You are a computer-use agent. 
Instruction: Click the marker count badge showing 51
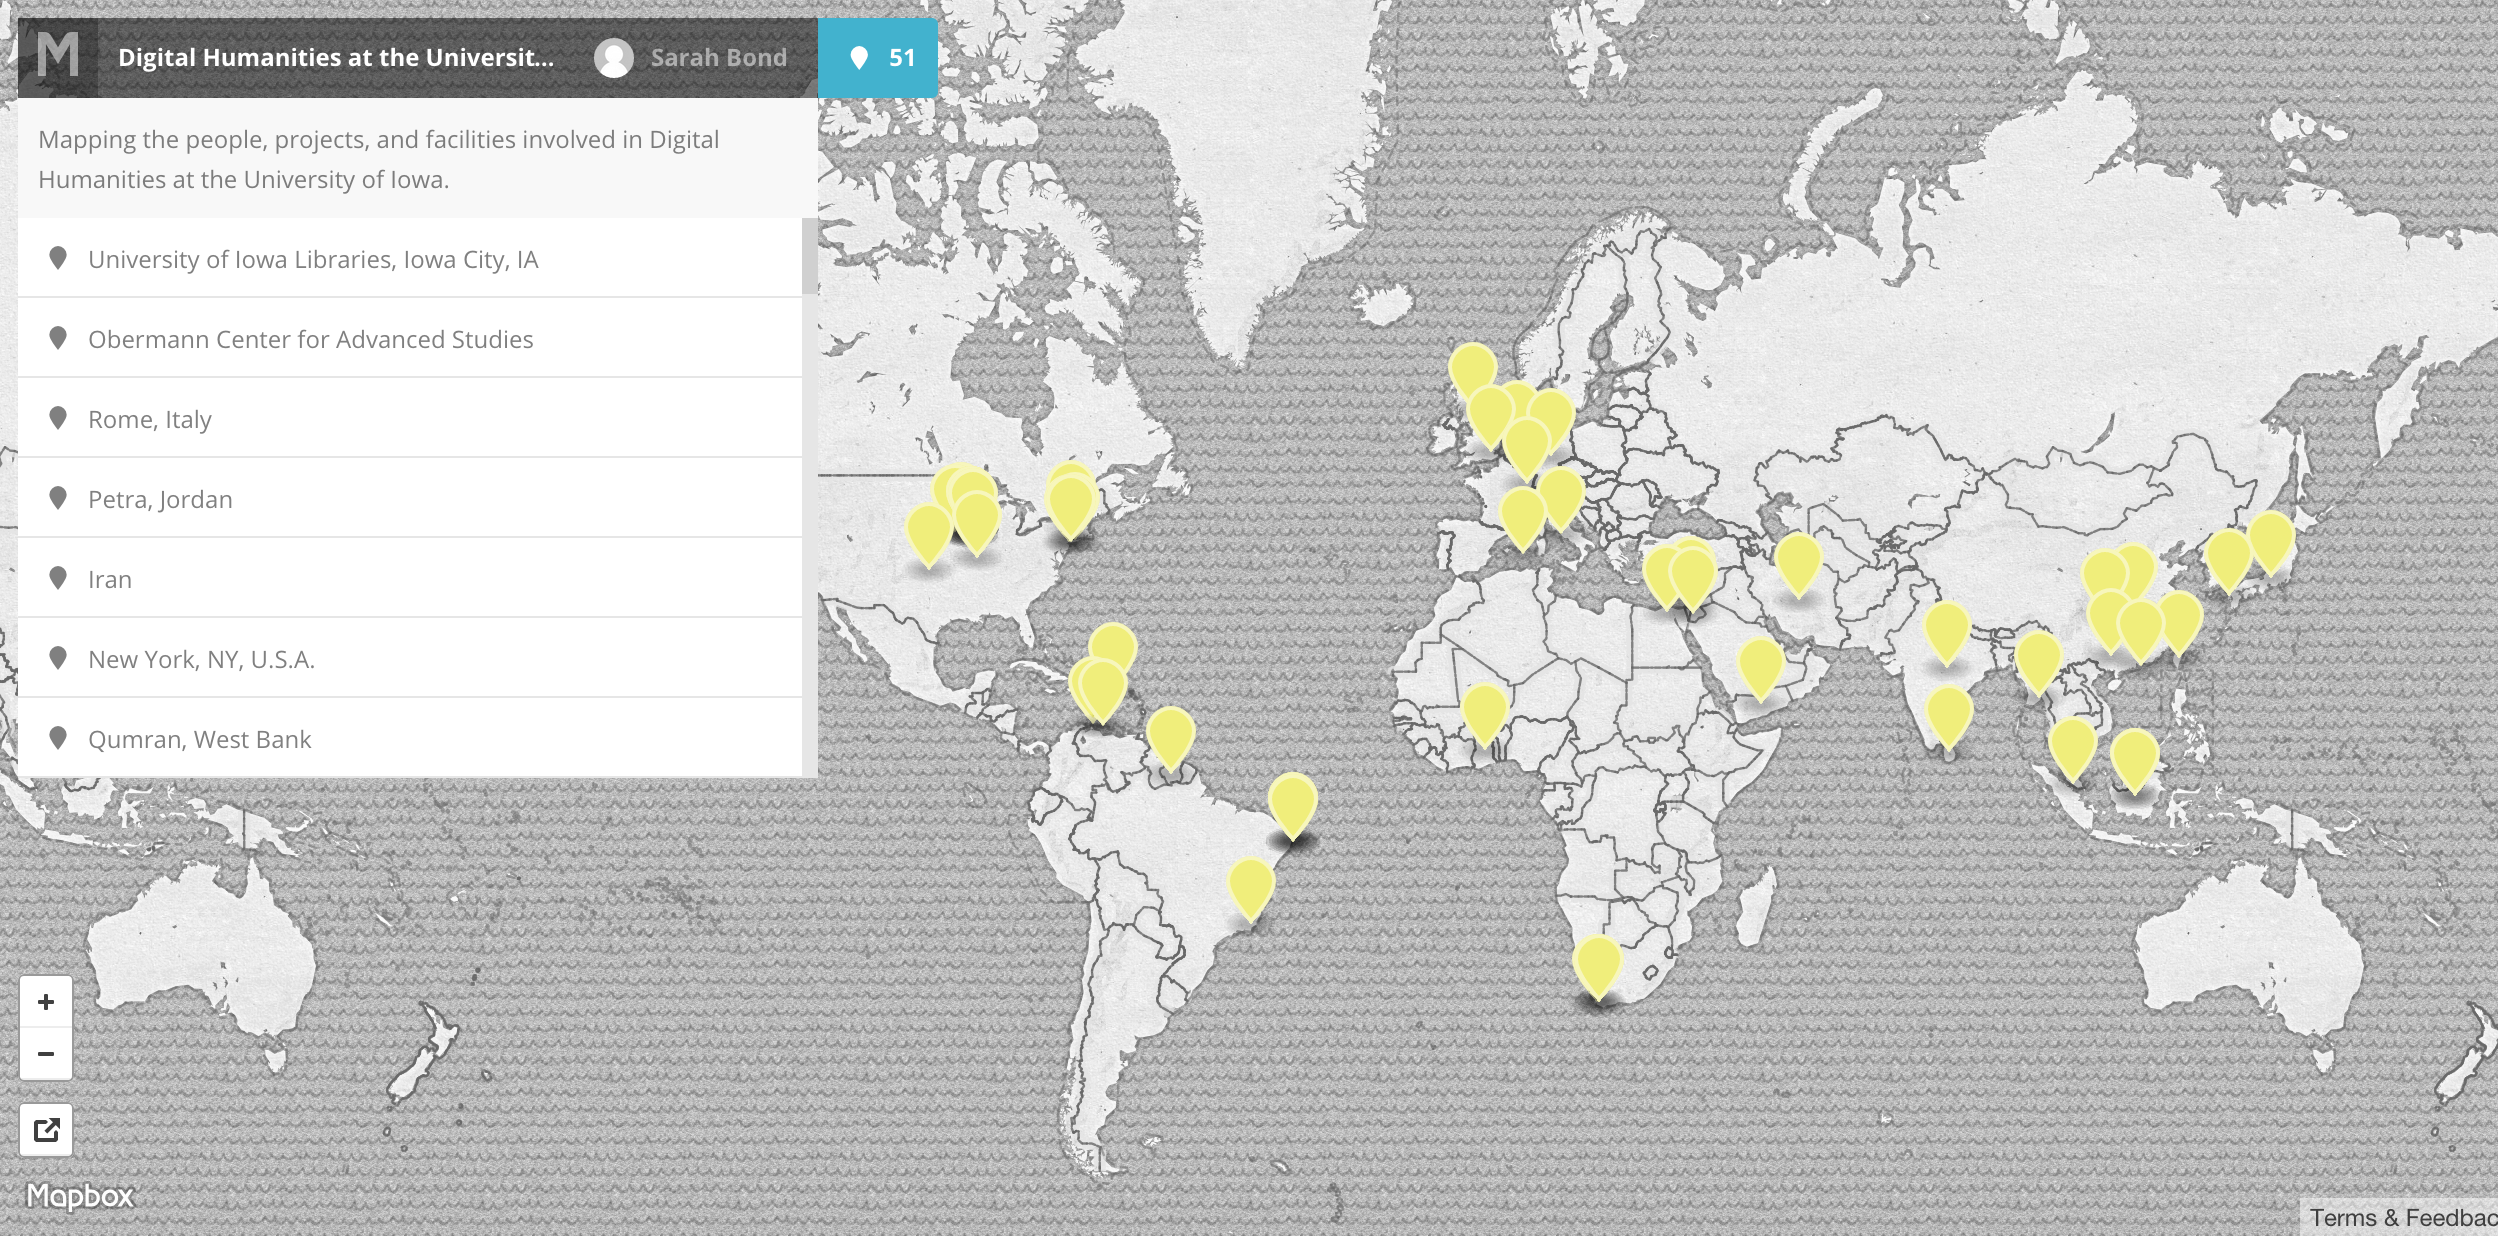click(x=878, y=58)
